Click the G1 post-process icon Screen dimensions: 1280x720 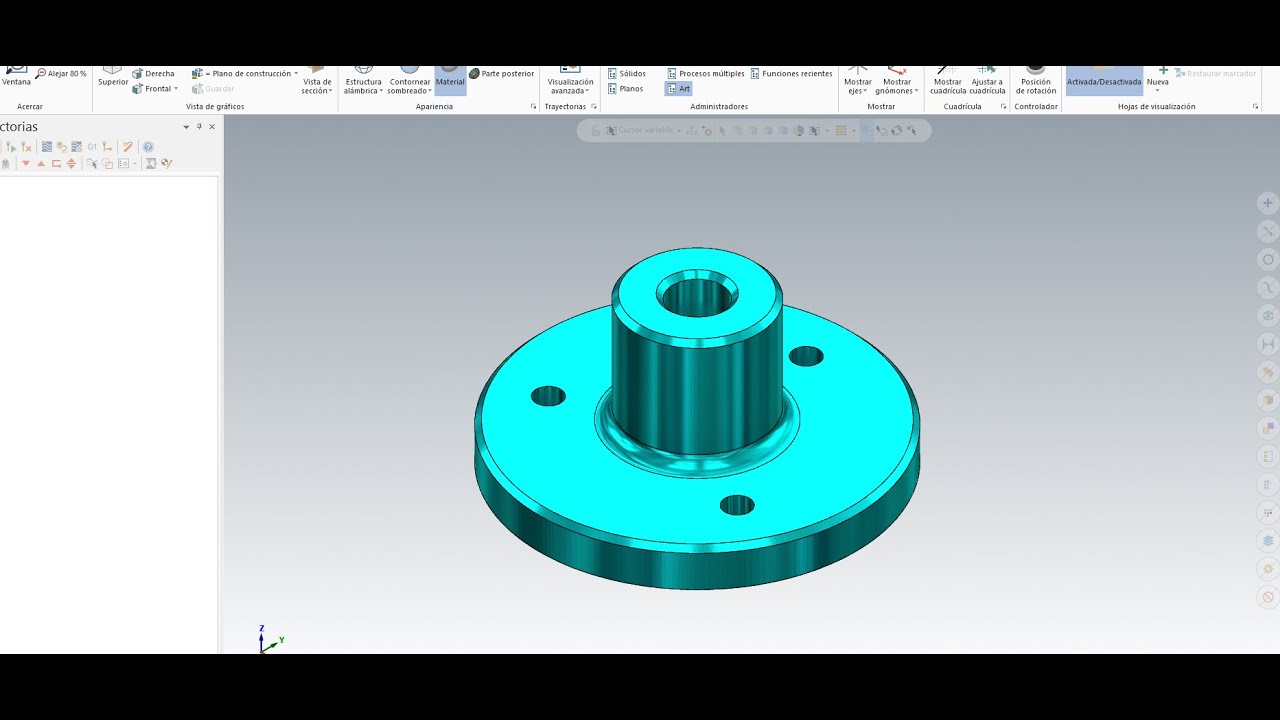pos(92,147)
